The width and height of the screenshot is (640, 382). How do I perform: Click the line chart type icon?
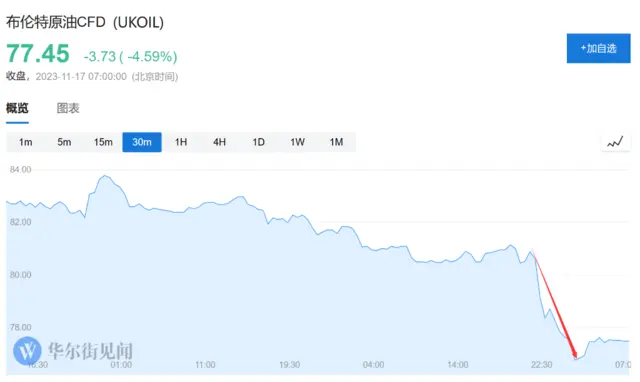[615, 142]
